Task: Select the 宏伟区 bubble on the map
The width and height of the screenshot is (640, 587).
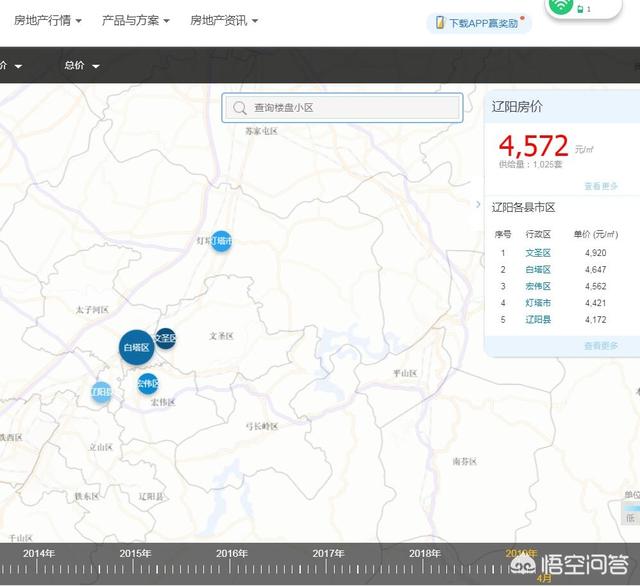Action: [148, 384]
